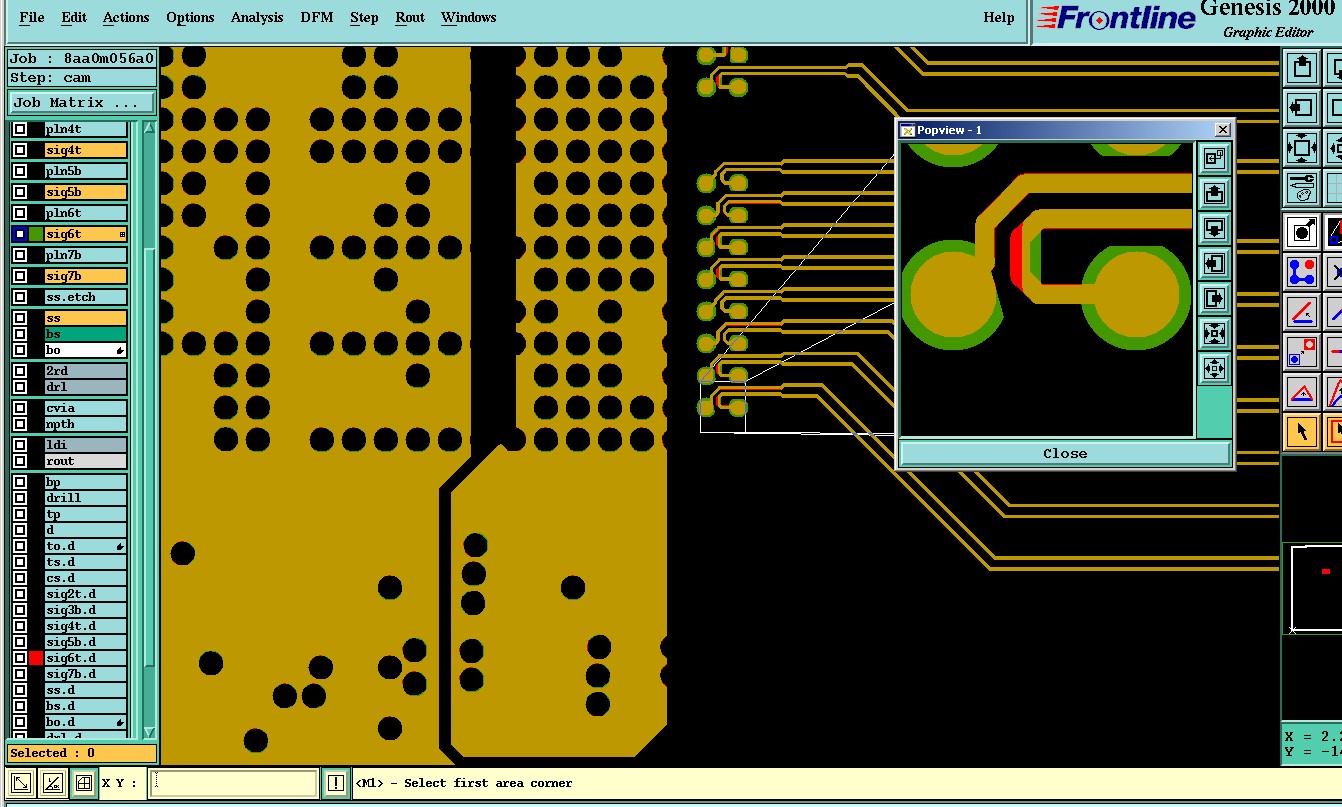
Task: Click the grid snap icon near X Y
Action: 84,783
